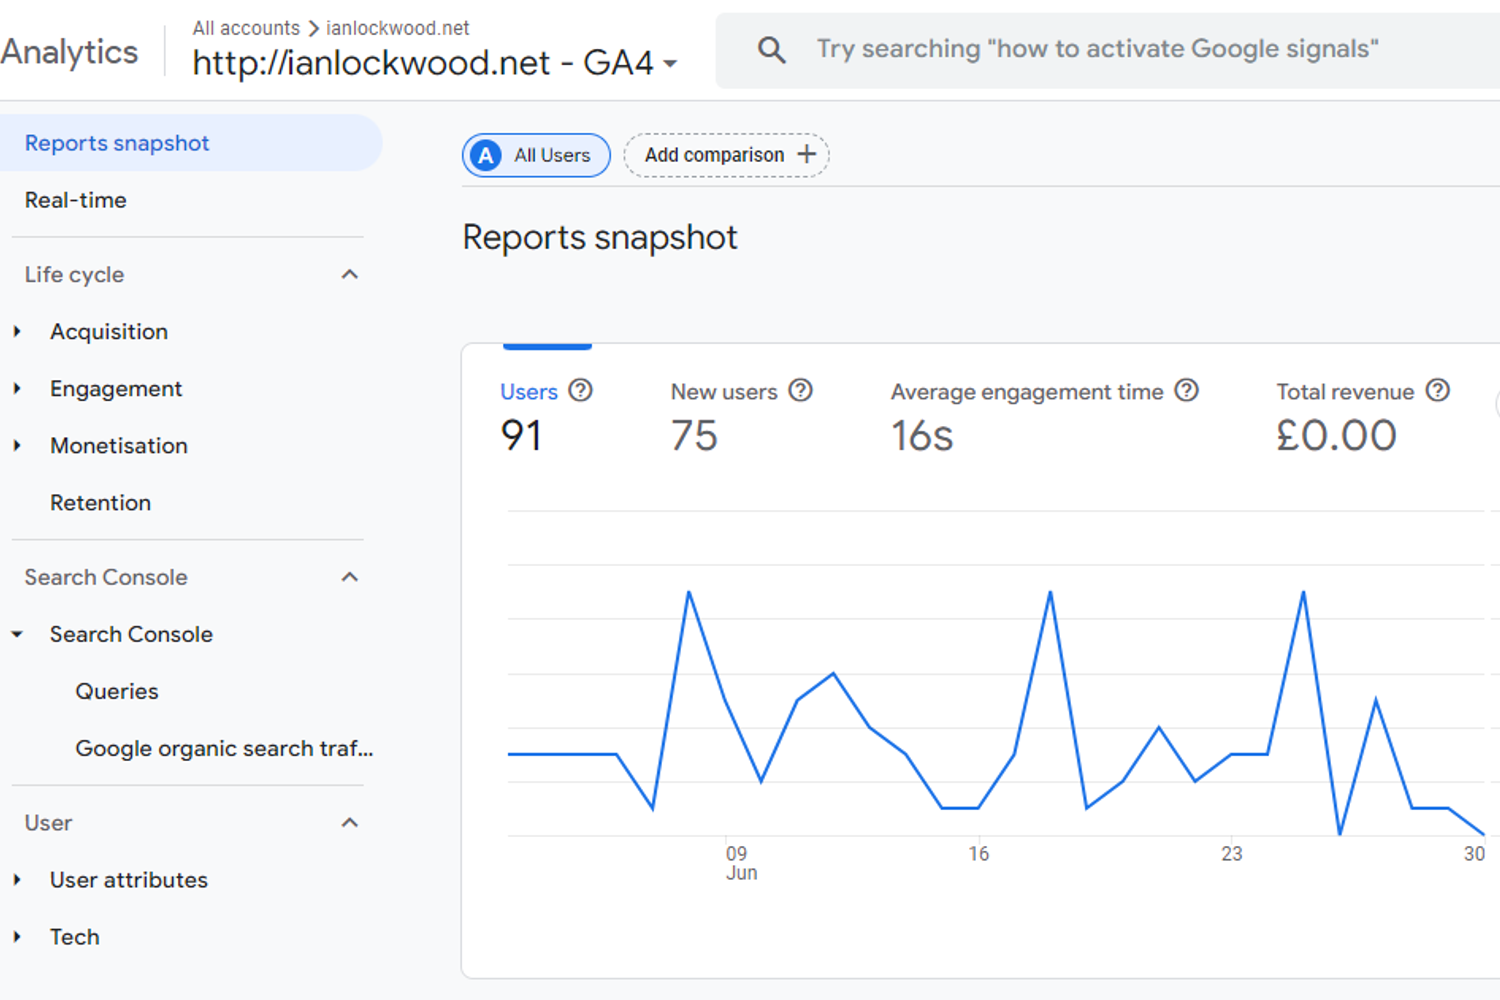Open the Real-time report

coord(76,200)
